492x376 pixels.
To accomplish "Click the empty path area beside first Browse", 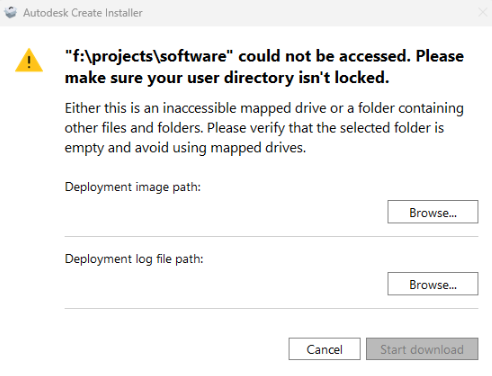I will tap(223, 212).
